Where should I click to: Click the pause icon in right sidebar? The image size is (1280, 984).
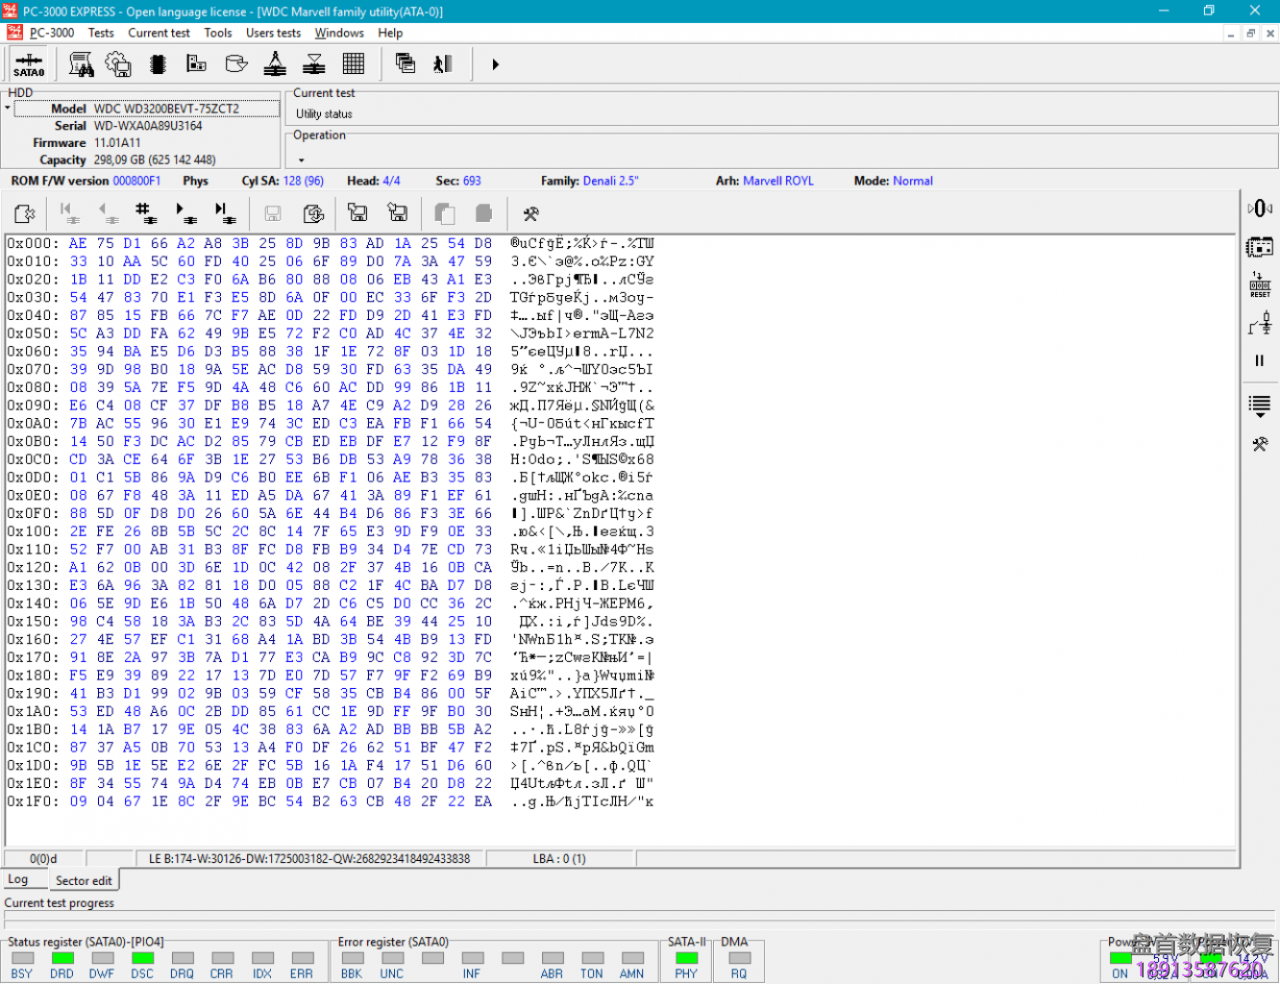[x=1259, y=361]
